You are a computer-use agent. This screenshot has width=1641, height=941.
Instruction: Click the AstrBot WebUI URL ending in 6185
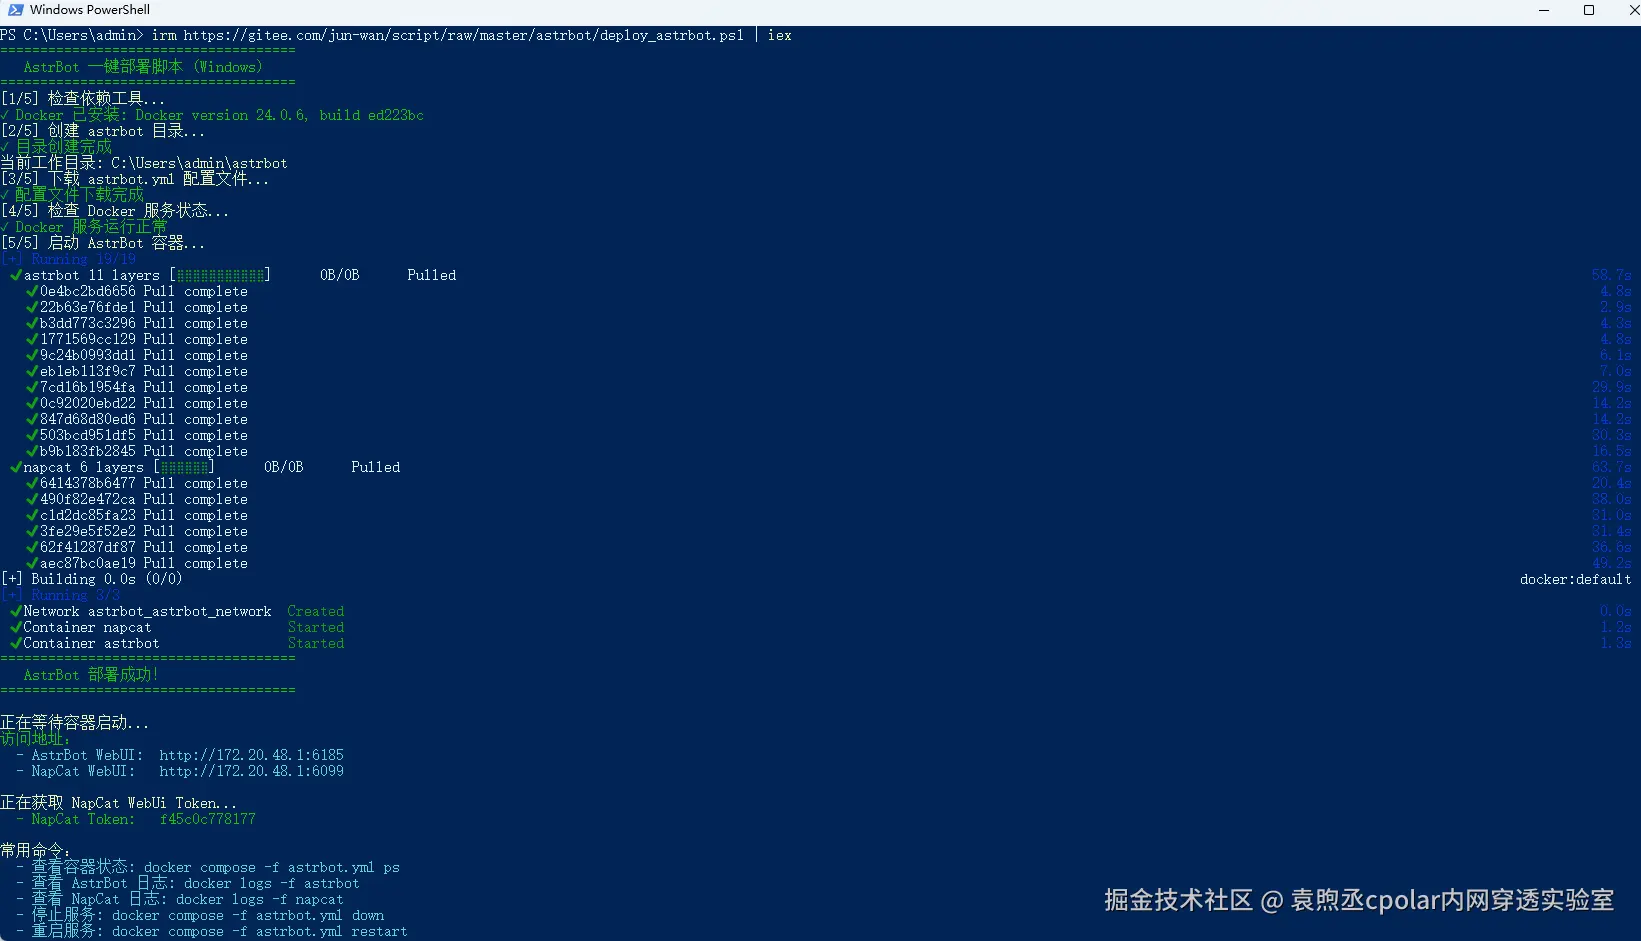[x=252, y=755]
